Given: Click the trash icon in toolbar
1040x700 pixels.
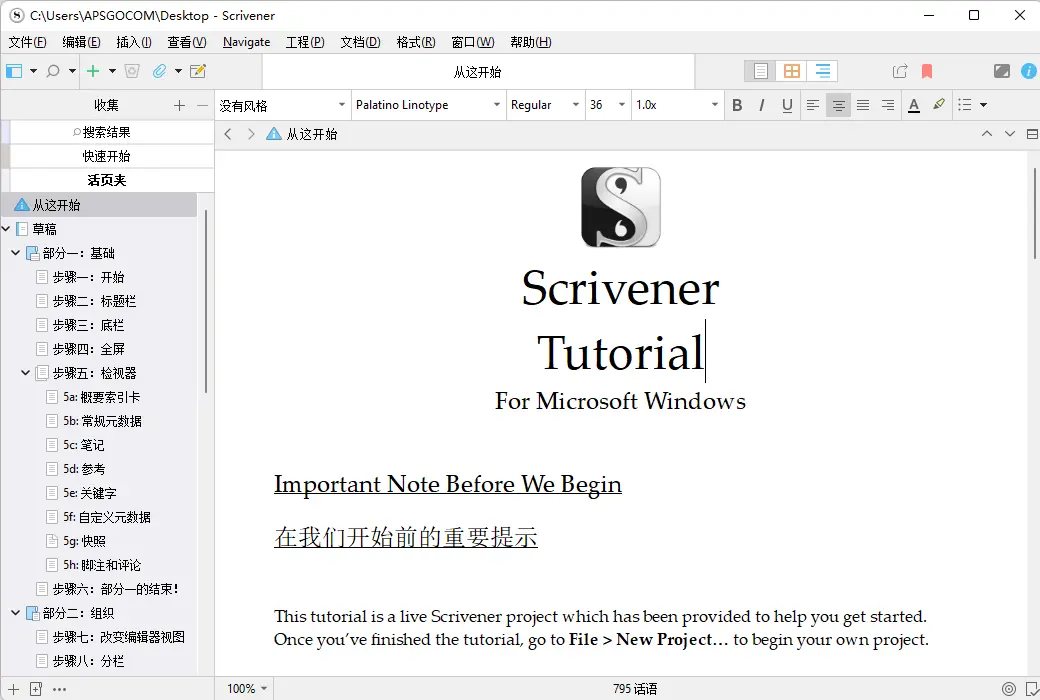Looking at the screenshot, I should click(132, 71).
